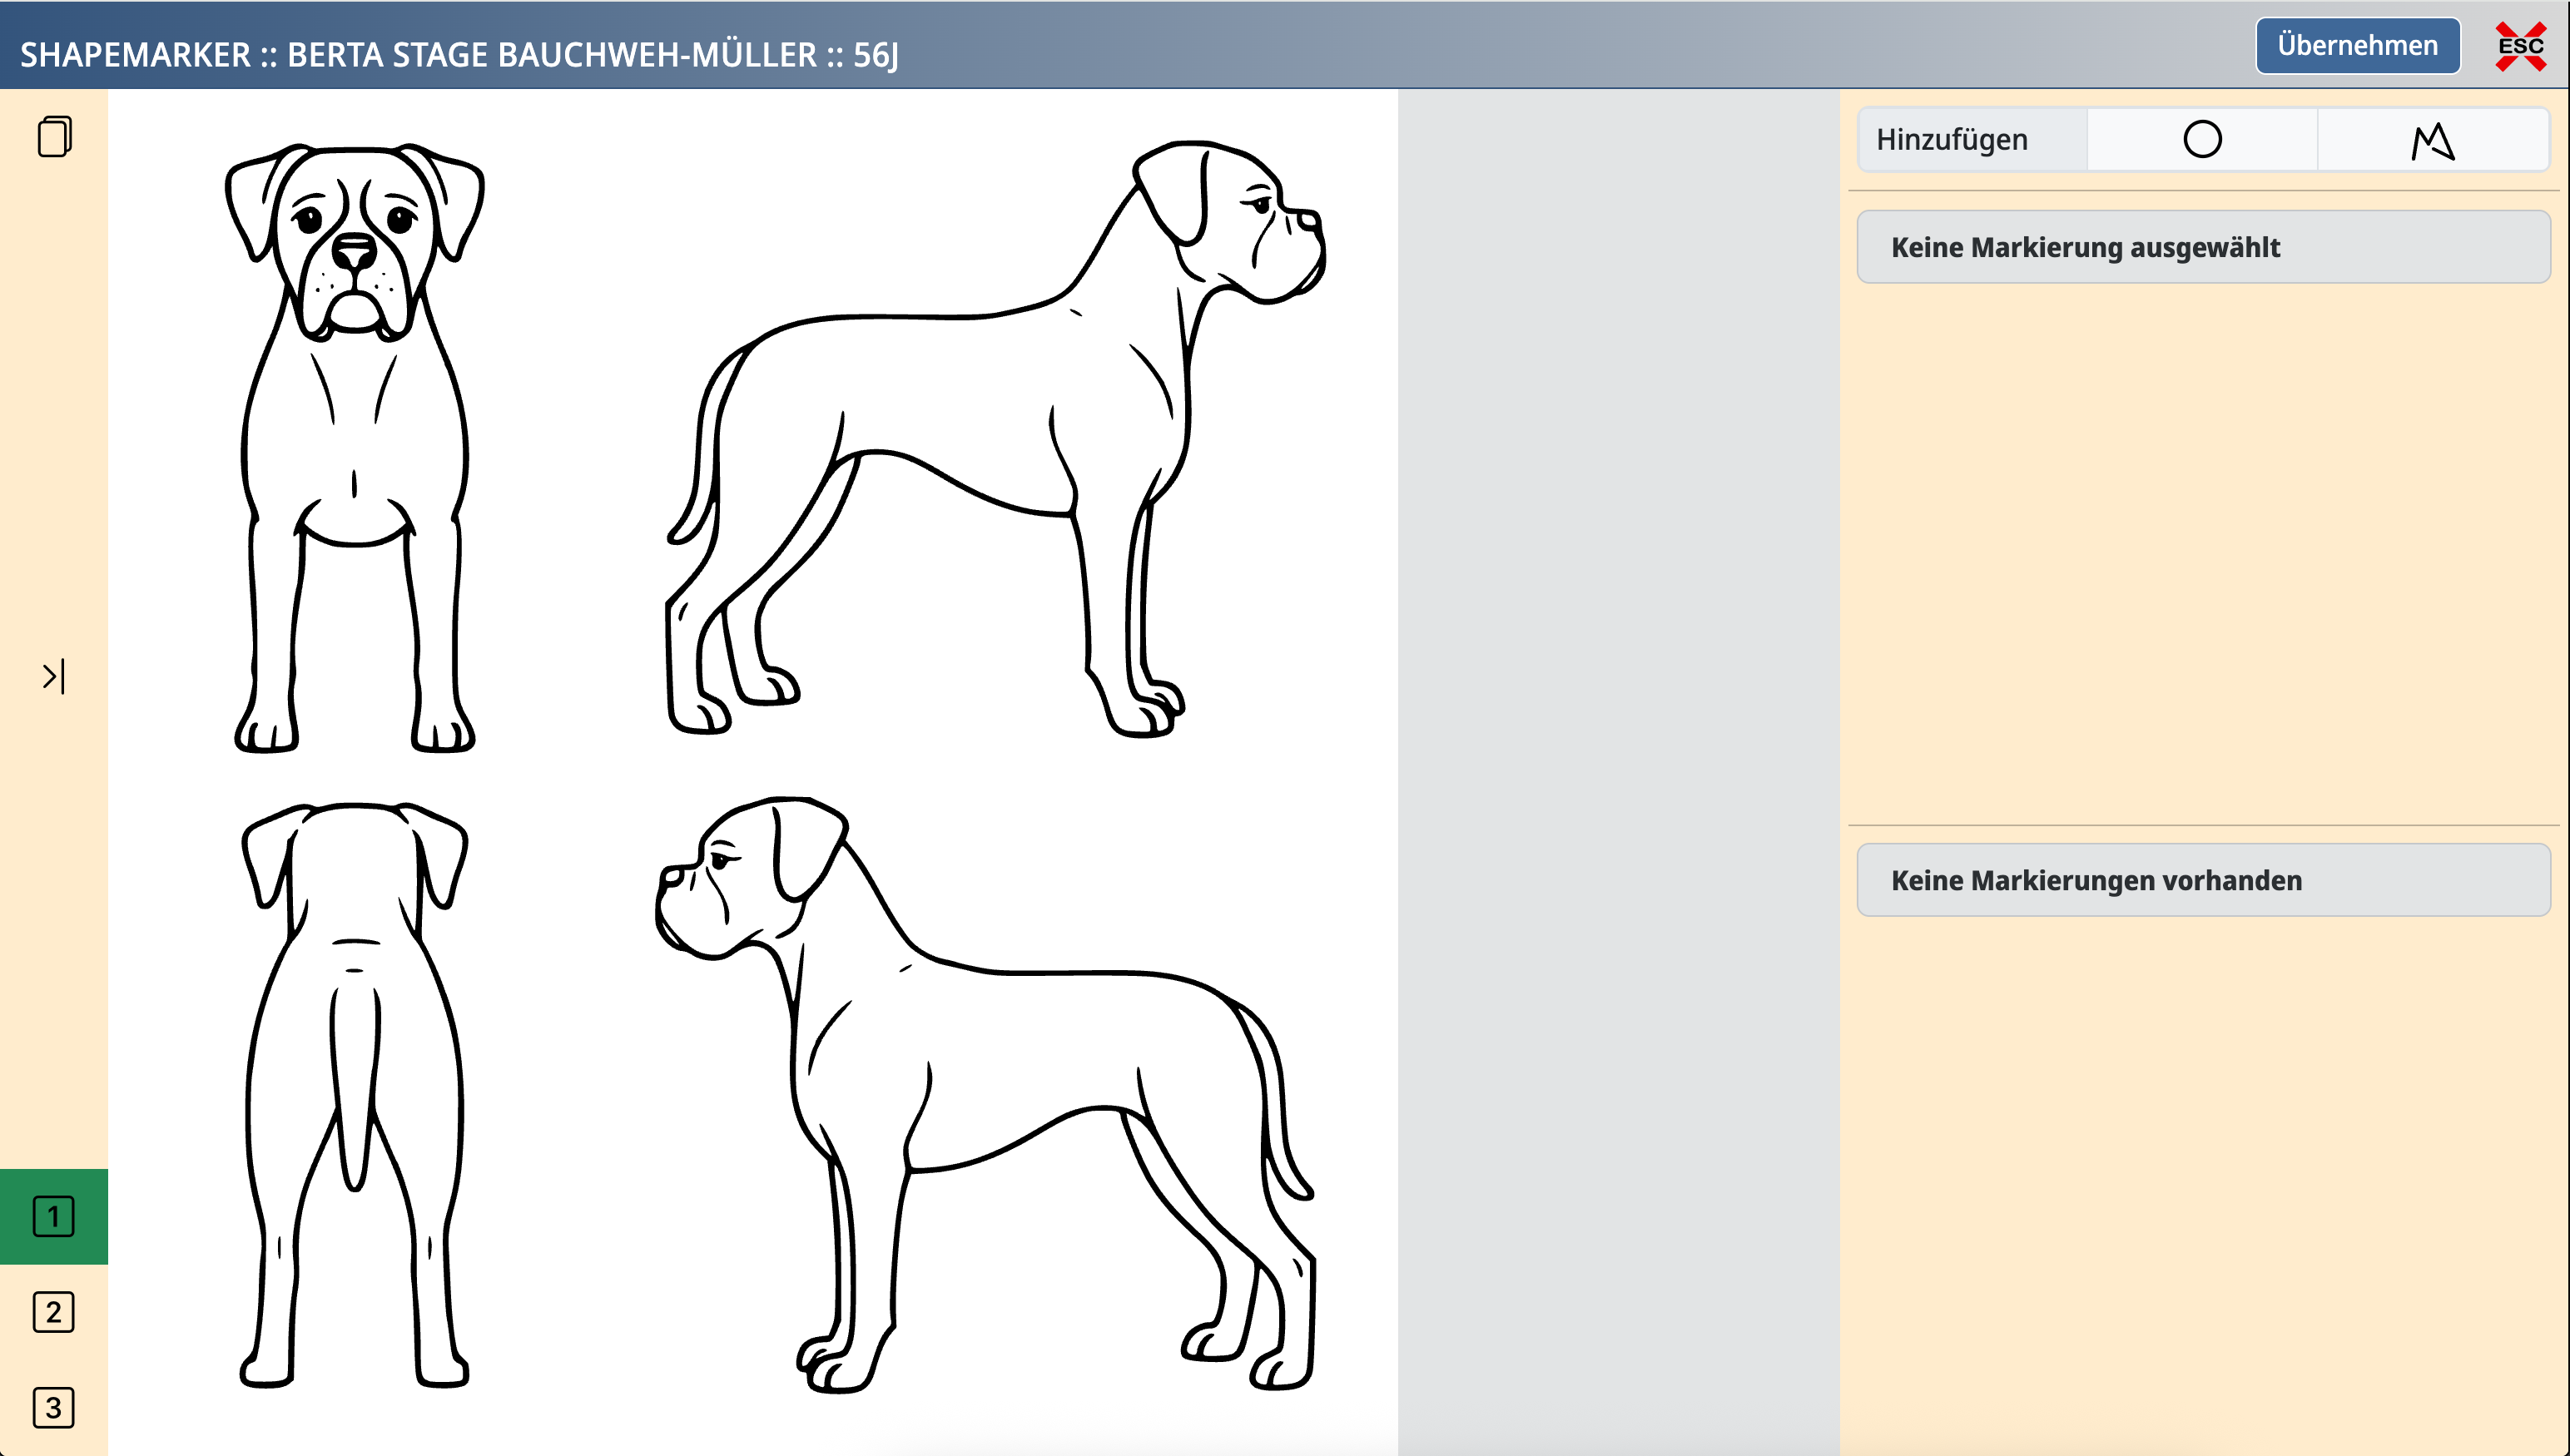Switch to page 2 in sidebar
This screenshot has width=2570, height=1456.
pos(54,1311)
